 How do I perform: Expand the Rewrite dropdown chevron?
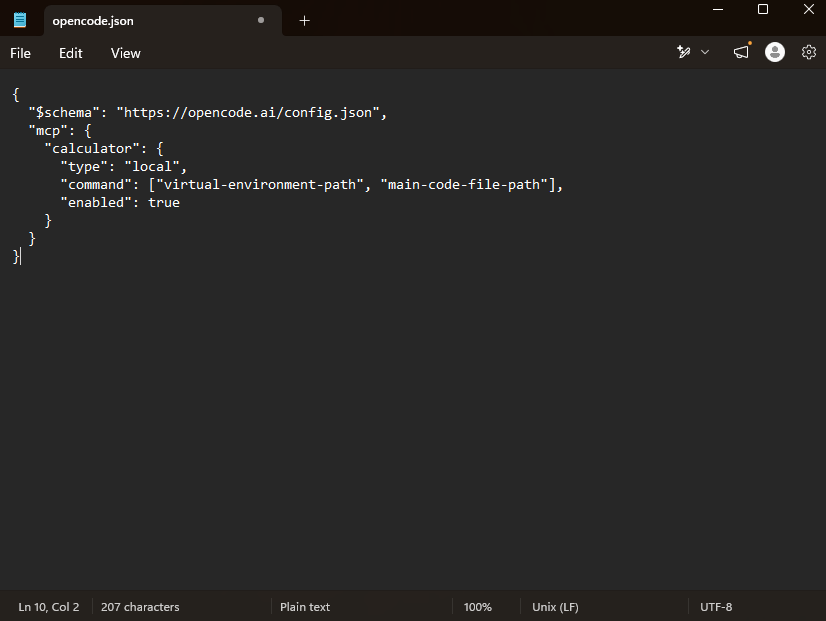pos(705,52)
